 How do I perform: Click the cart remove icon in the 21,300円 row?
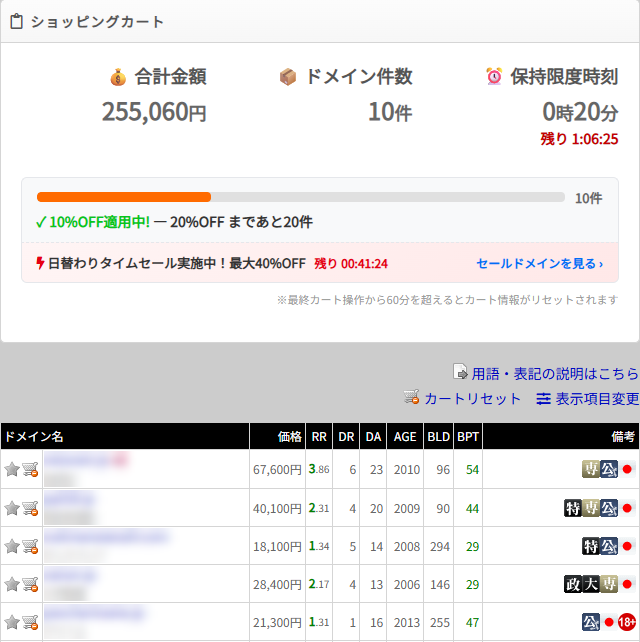coord(30,622)
